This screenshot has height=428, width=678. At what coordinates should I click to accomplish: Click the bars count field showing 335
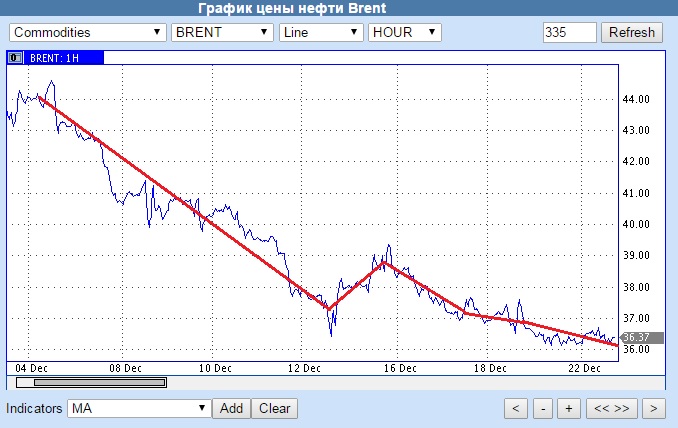point(569,32)
